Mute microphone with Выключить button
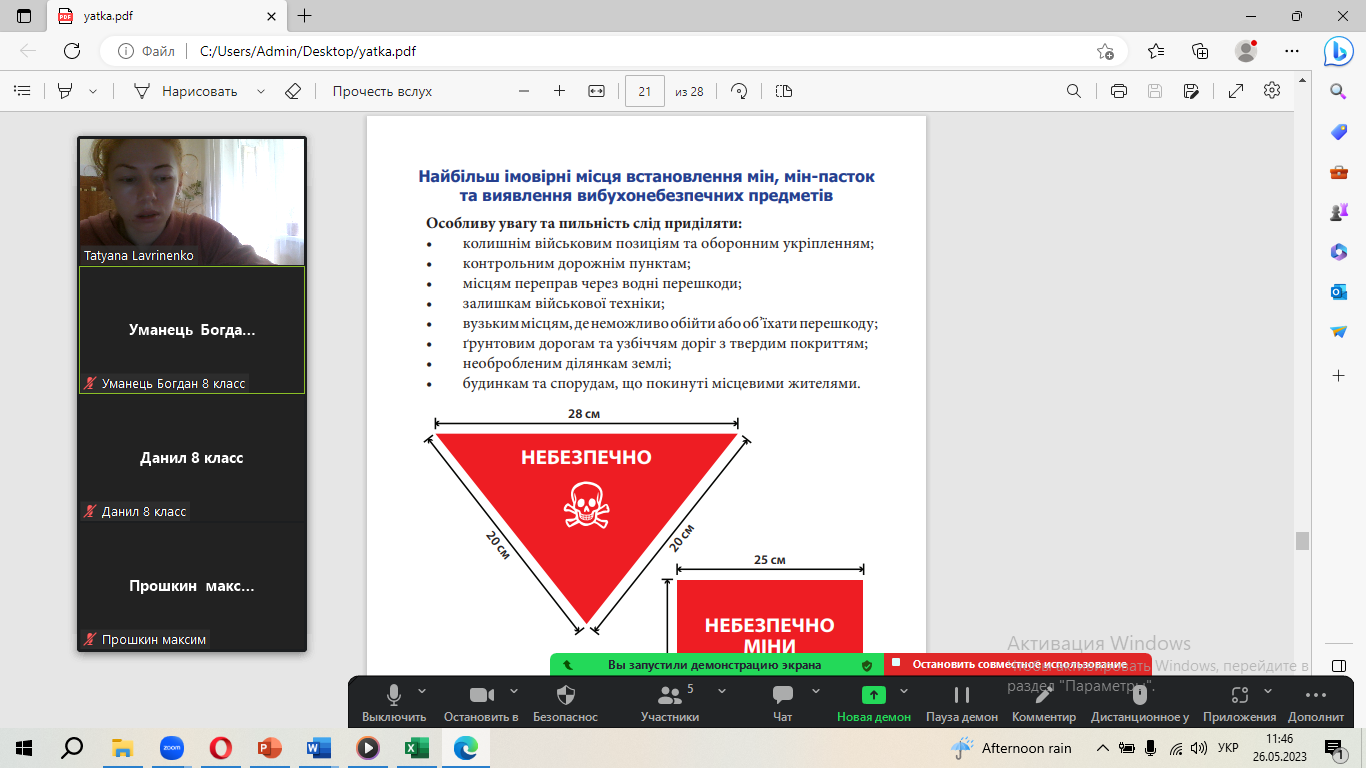The image size is (1366, 768). [394, 702]
